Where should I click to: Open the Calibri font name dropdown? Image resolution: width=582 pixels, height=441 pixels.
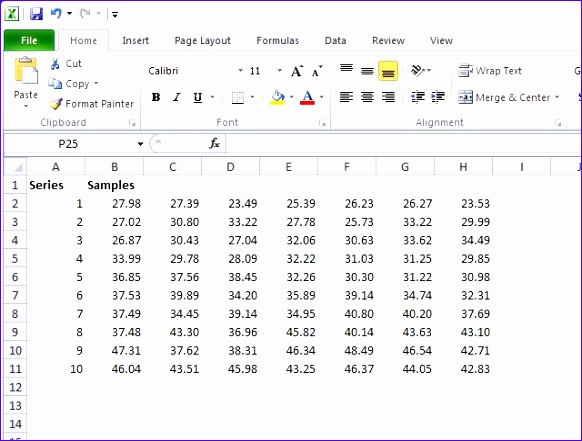[241, 71]
